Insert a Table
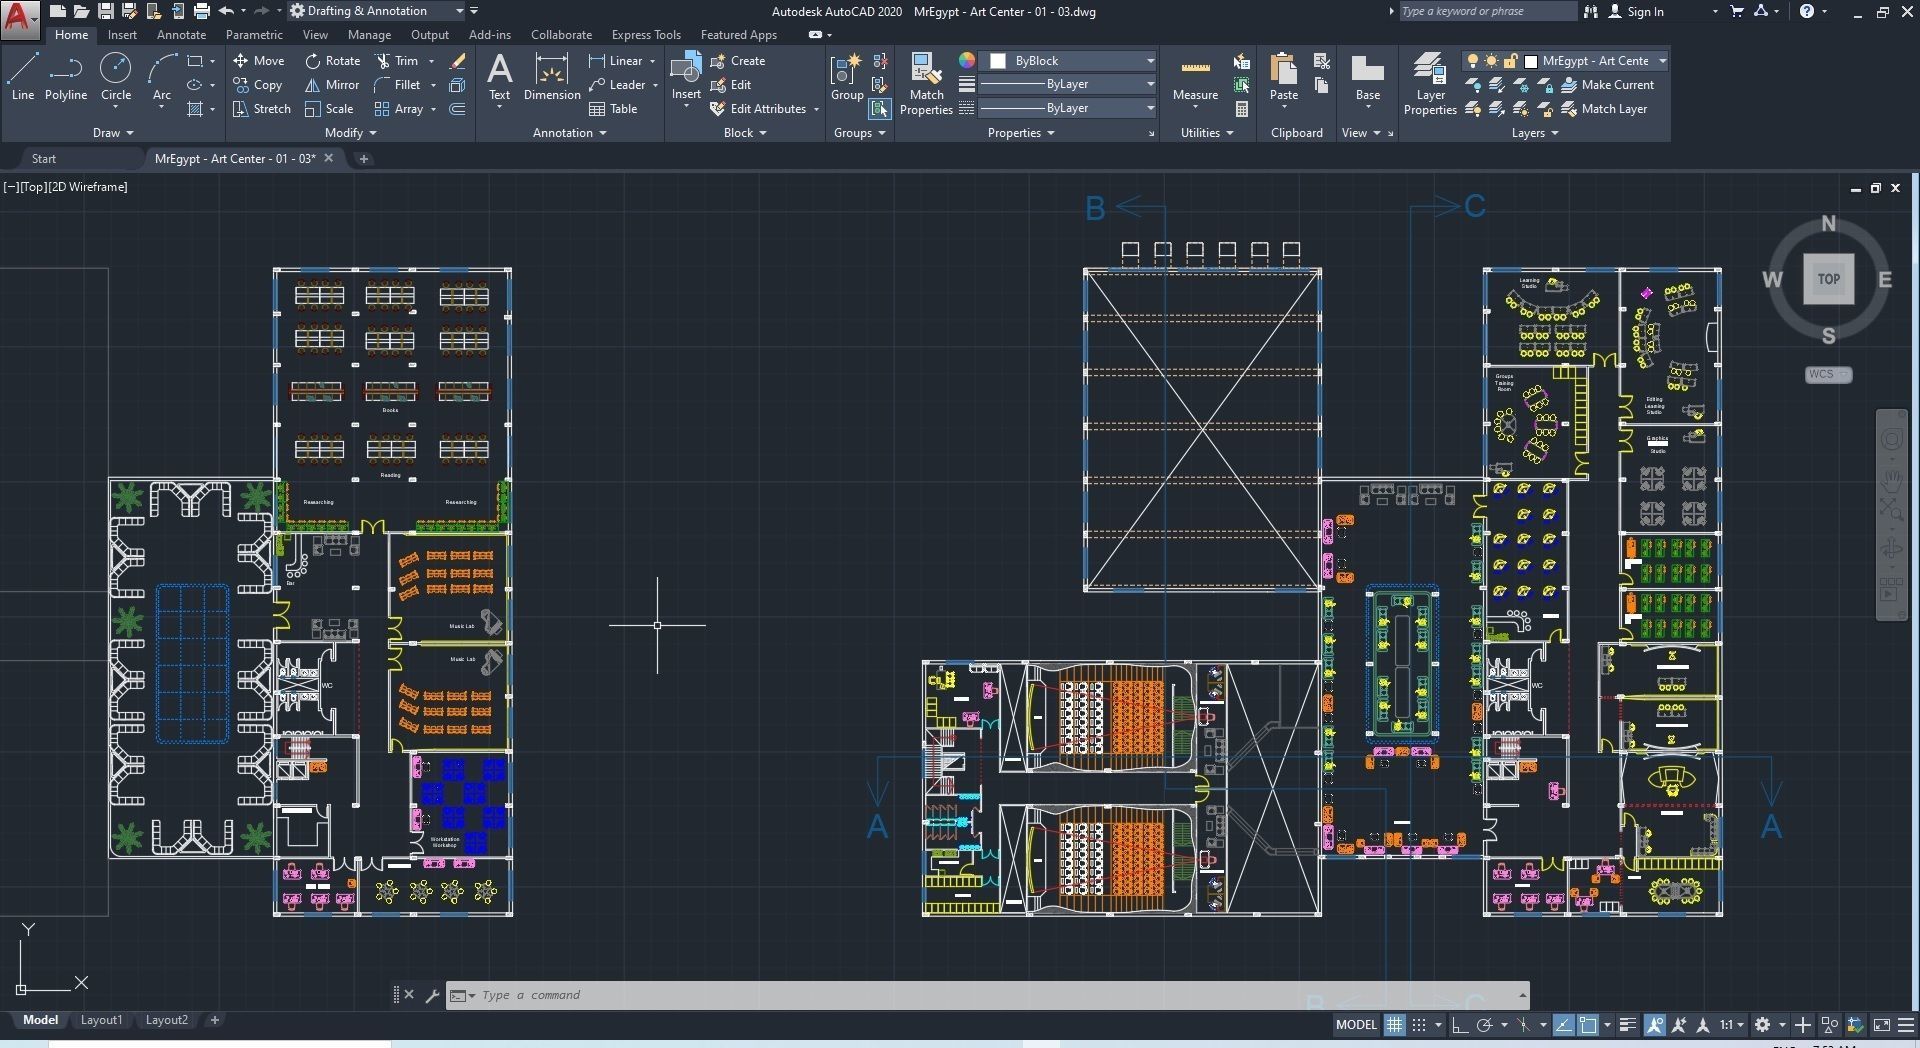Screen dimensions: 1920x1048 613,109
